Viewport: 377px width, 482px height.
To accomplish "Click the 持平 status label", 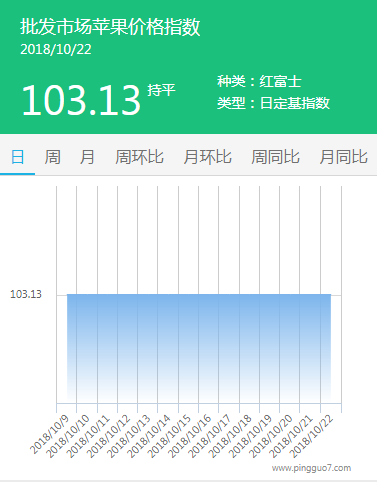I will (x=161, y=90).
